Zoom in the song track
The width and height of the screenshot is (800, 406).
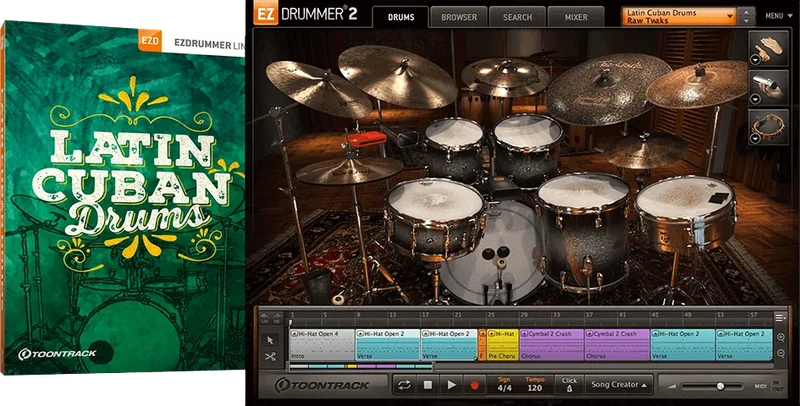pos(781,337)
